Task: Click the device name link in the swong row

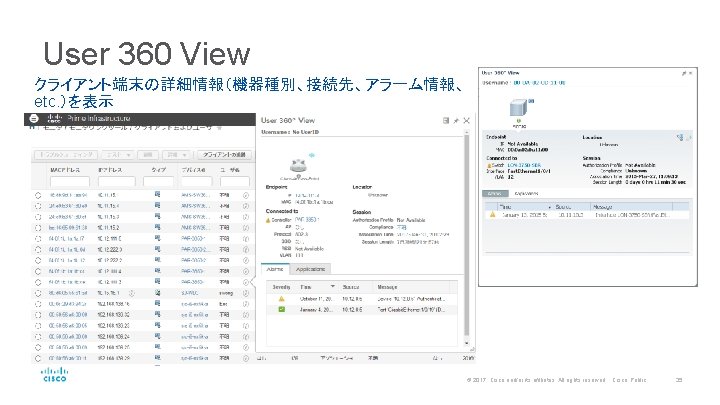Action: point(190,293)
